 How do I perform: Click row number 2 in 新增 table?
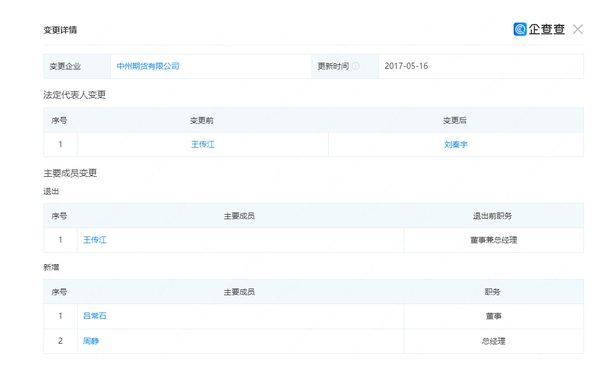pos(60,341)
